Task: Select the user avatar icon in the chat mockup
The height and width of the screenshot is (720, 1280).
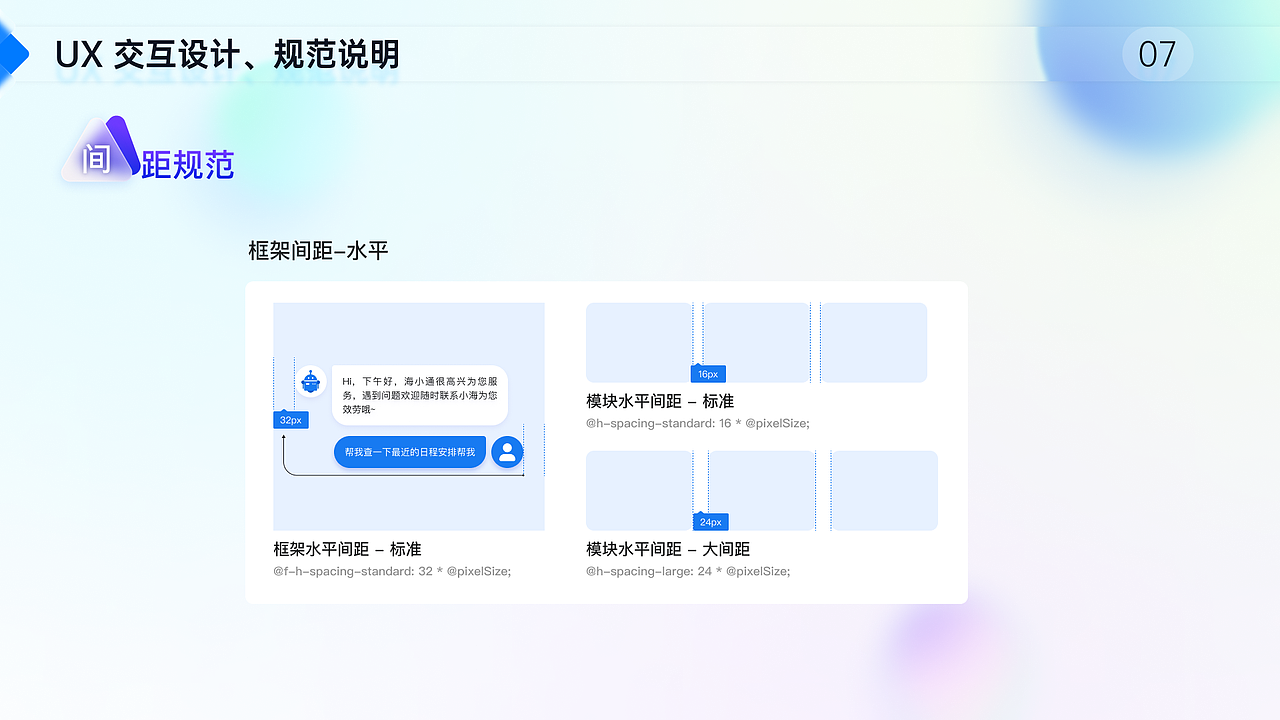Action: point(506,451)
